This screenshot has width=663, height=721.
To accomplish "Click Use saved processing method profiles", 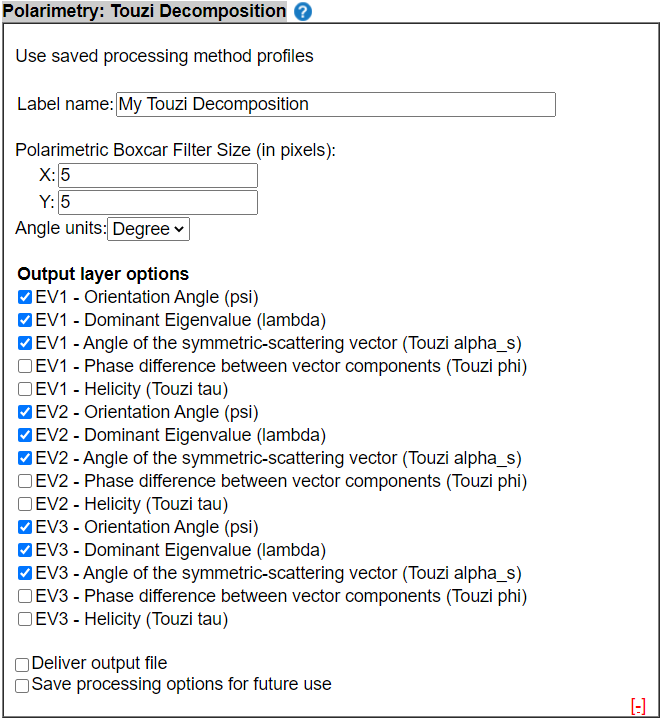I will pos(164,56).
